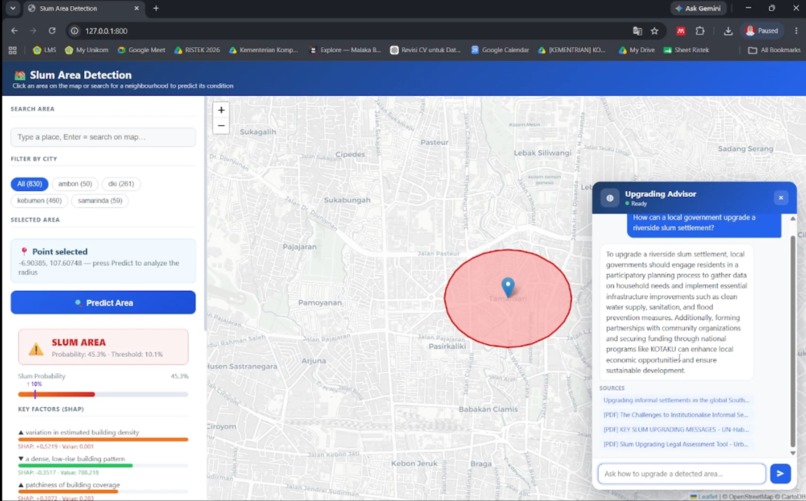
Task: Open the Google Calendar bookmark
Action: 500,50
